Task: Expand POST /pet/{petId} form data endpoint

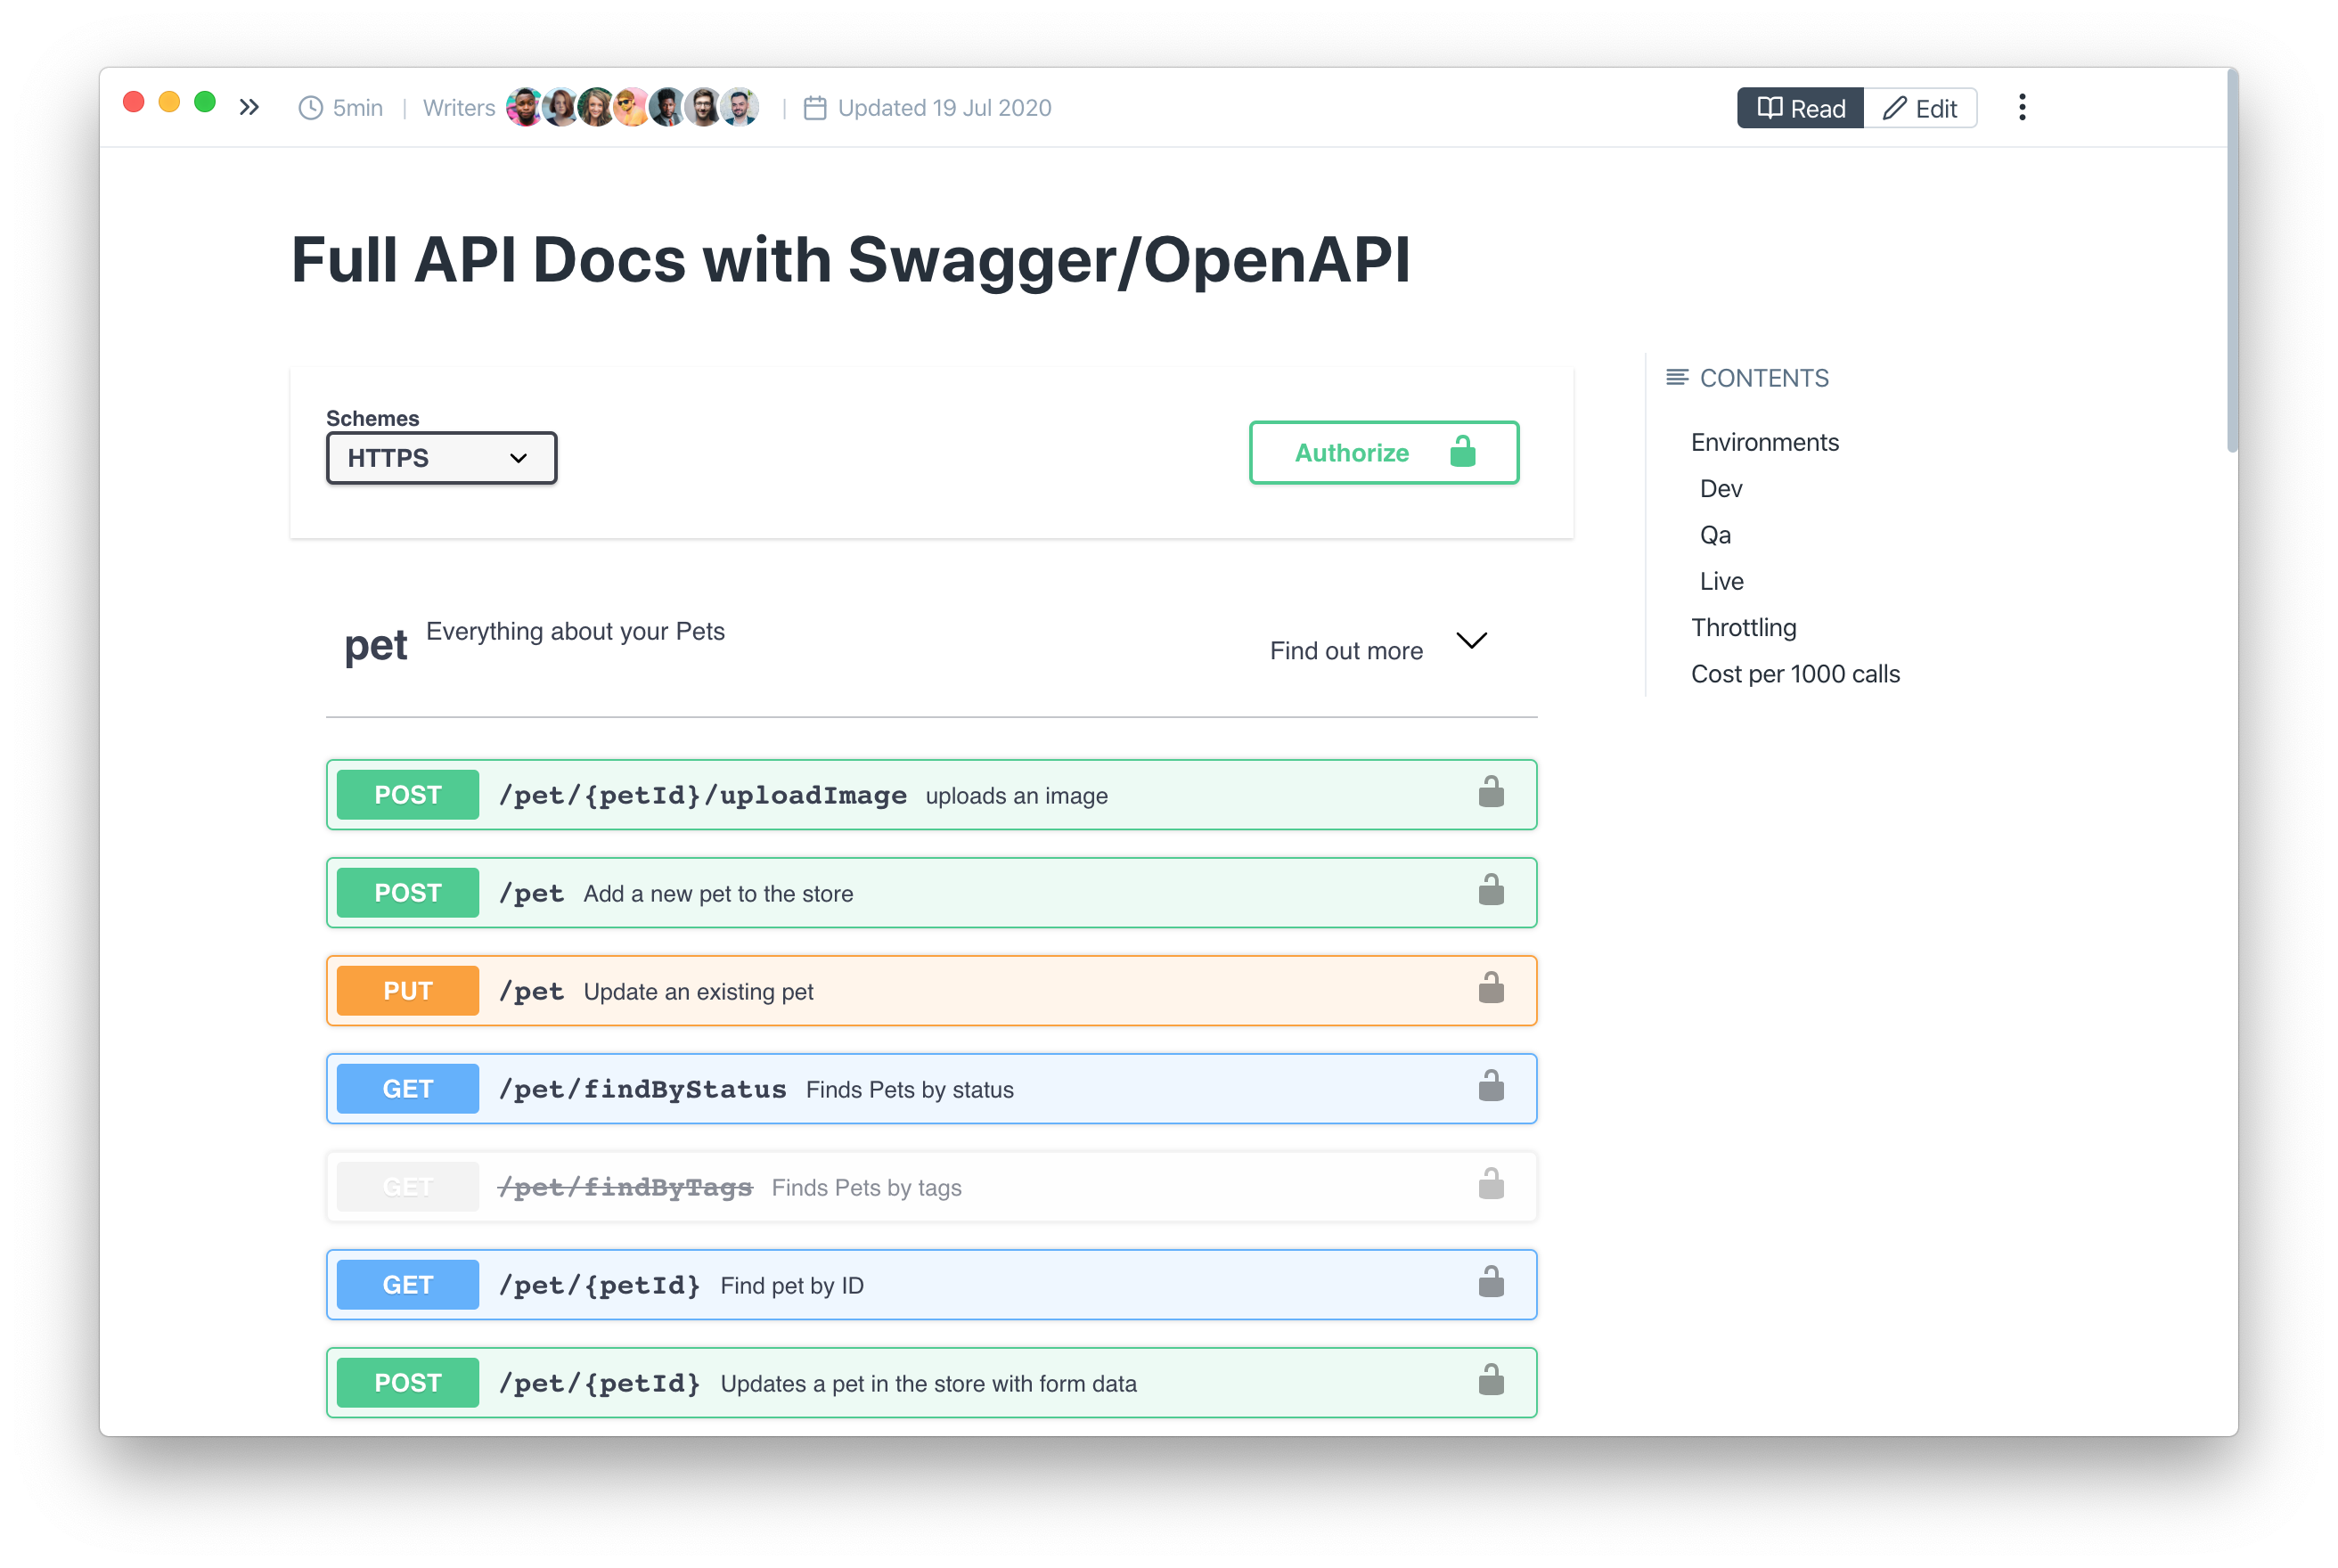Action: pyautogui.click(x=931, y=1383)
